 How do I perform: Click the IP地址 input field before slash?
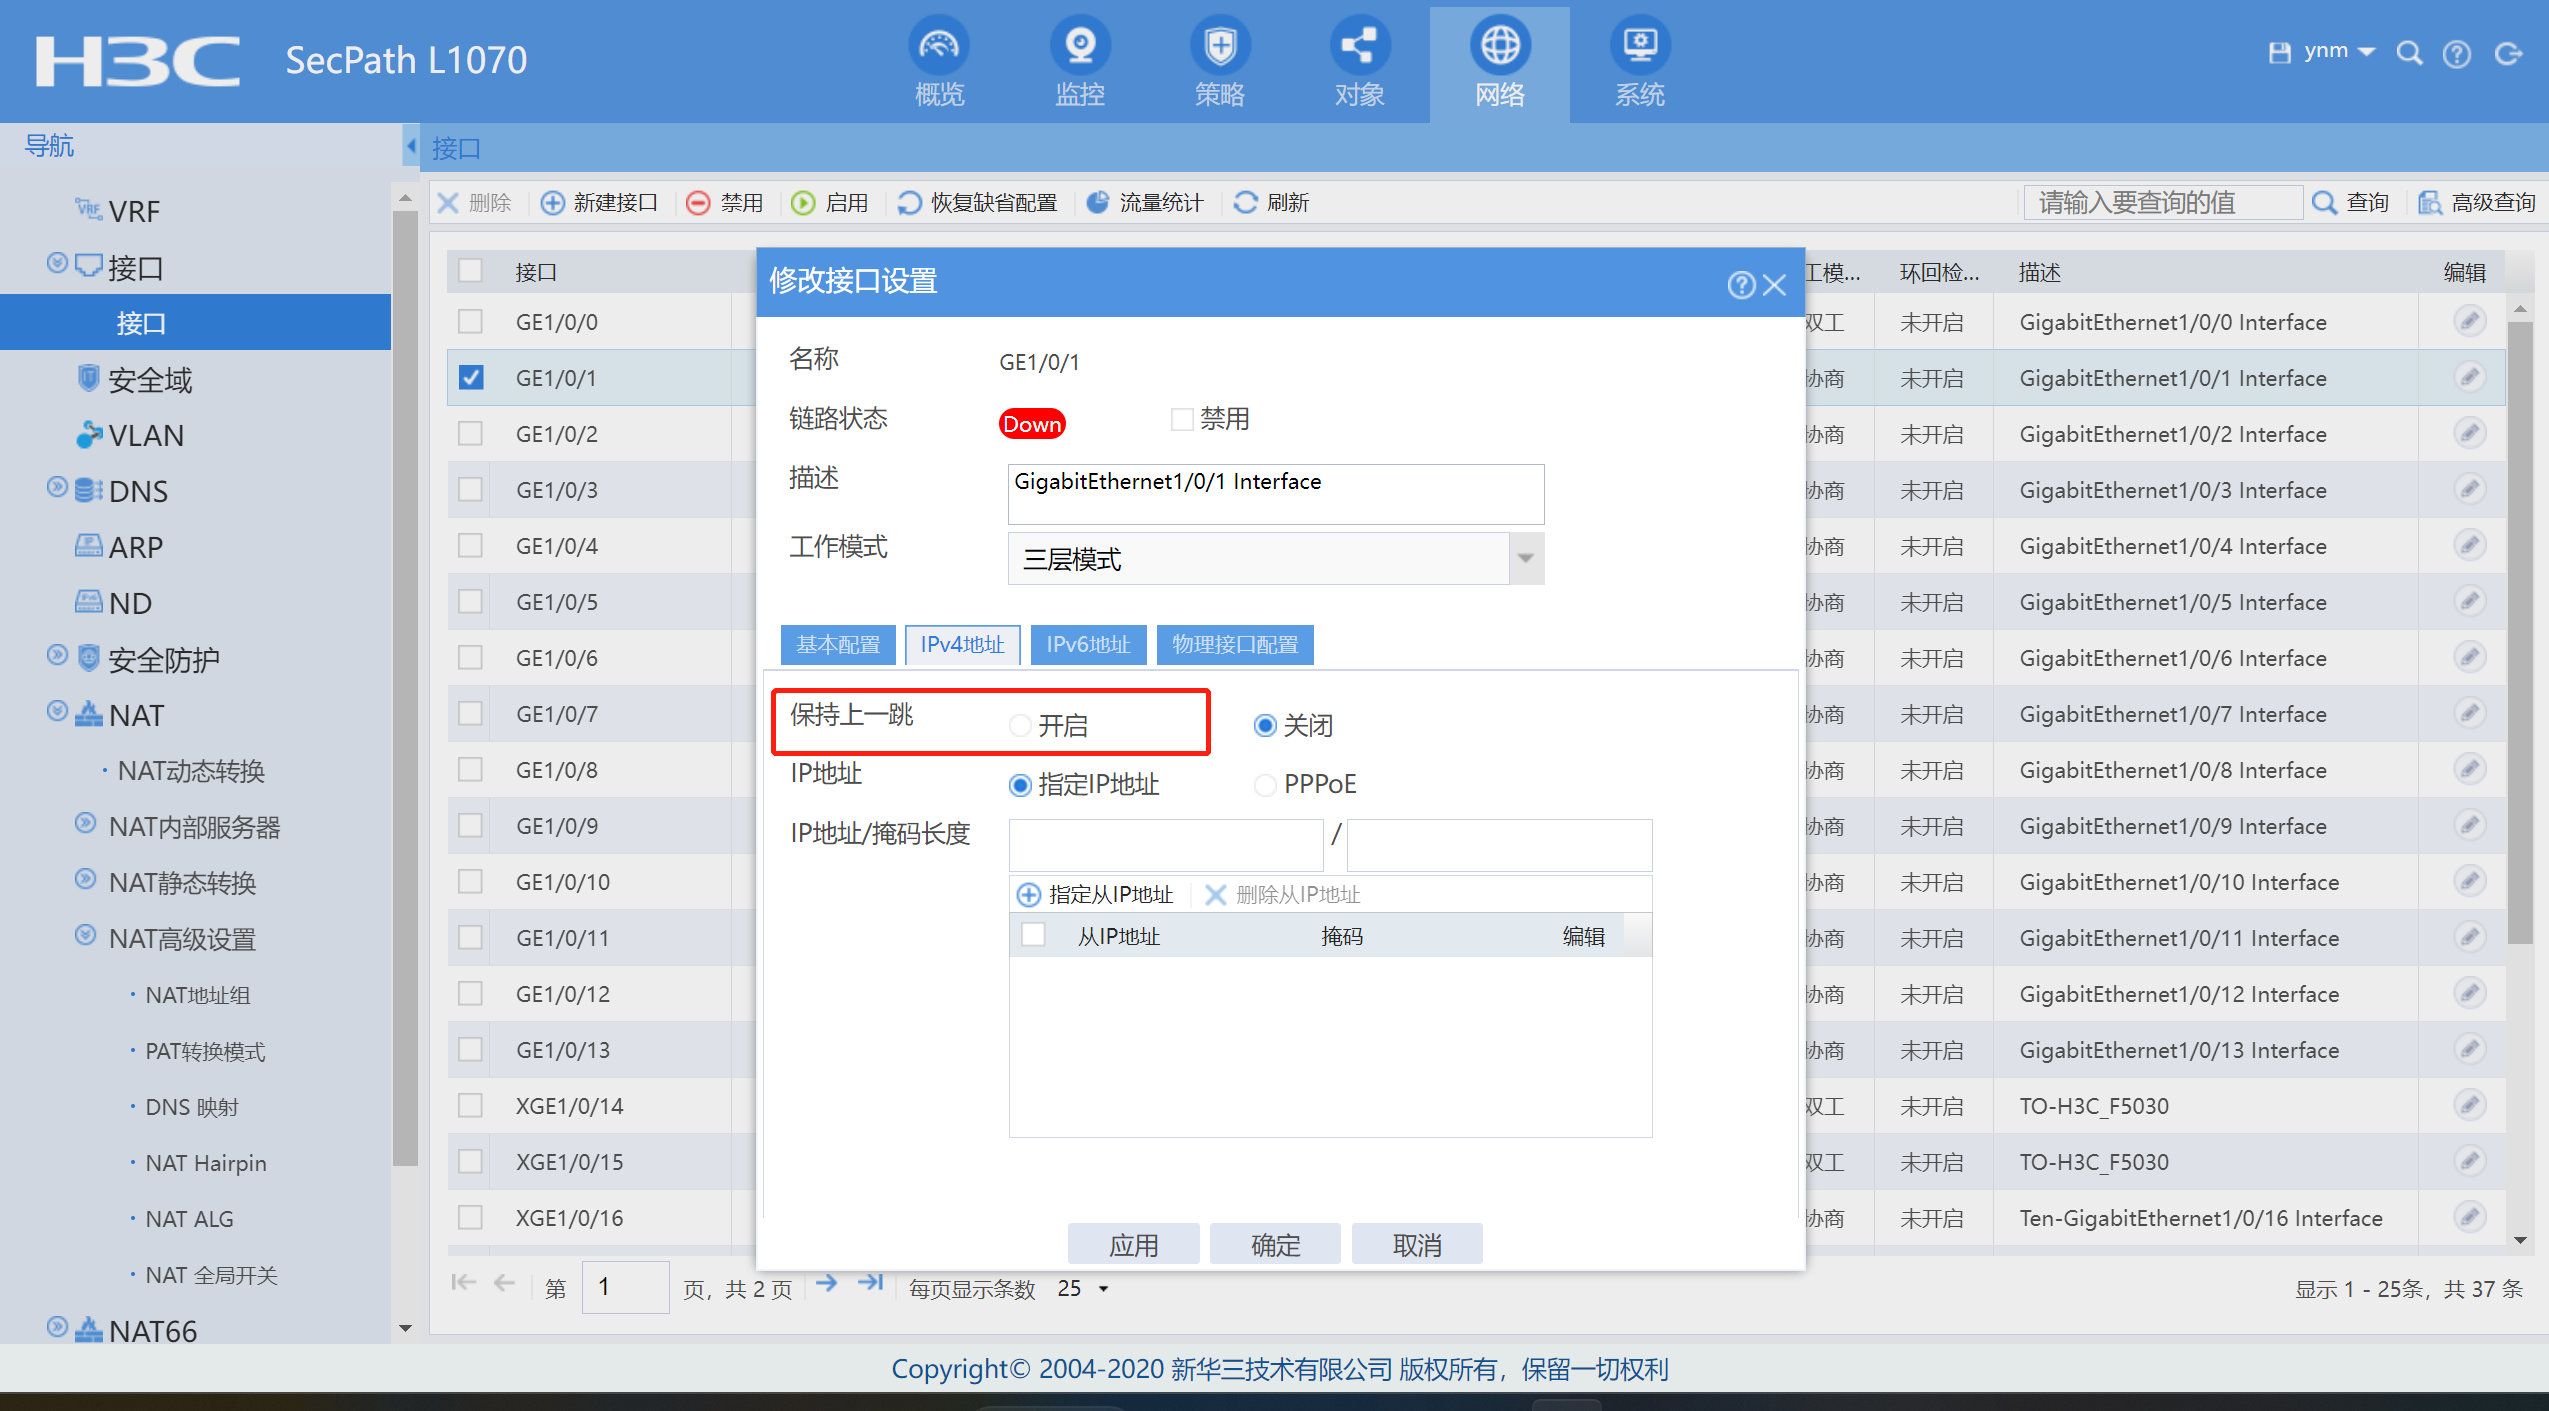point(1165,845)
